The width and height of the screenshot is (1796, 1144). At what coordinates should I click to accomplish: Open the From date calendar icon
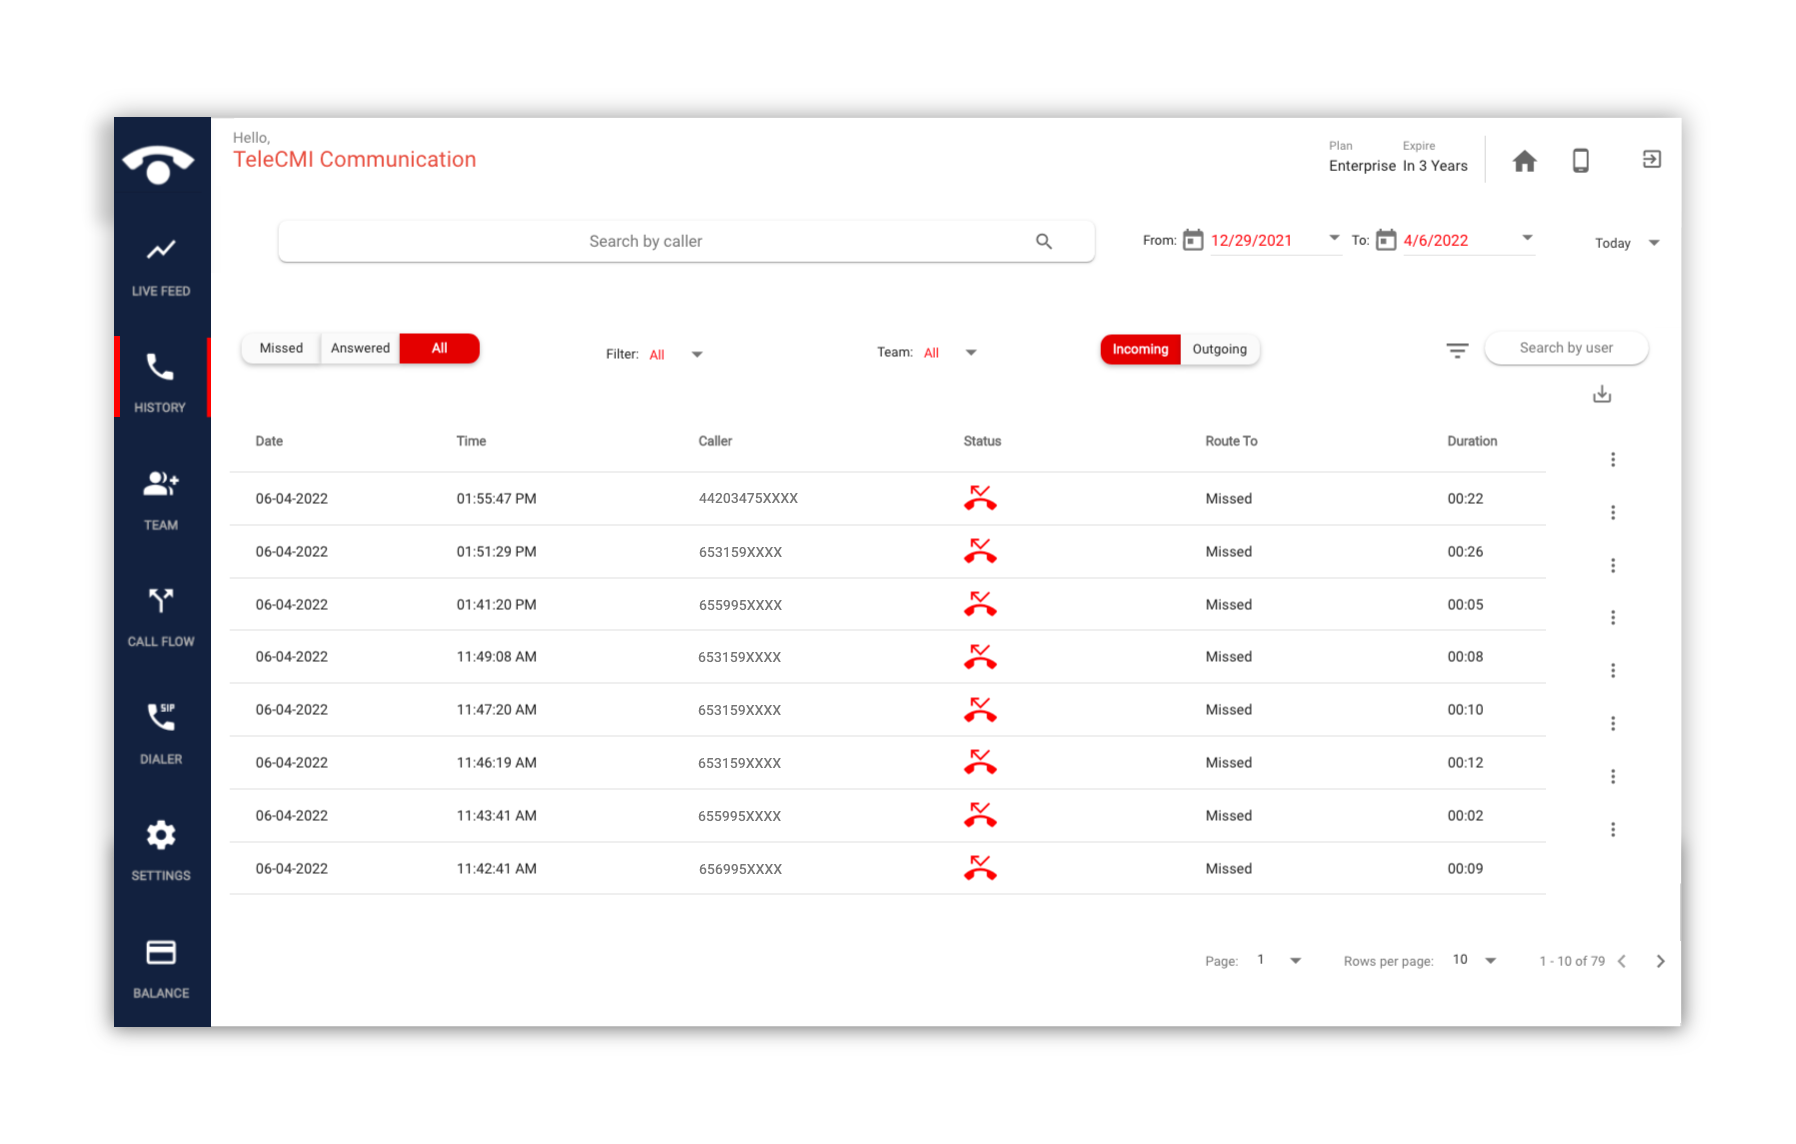click(x=1193, y=240)
